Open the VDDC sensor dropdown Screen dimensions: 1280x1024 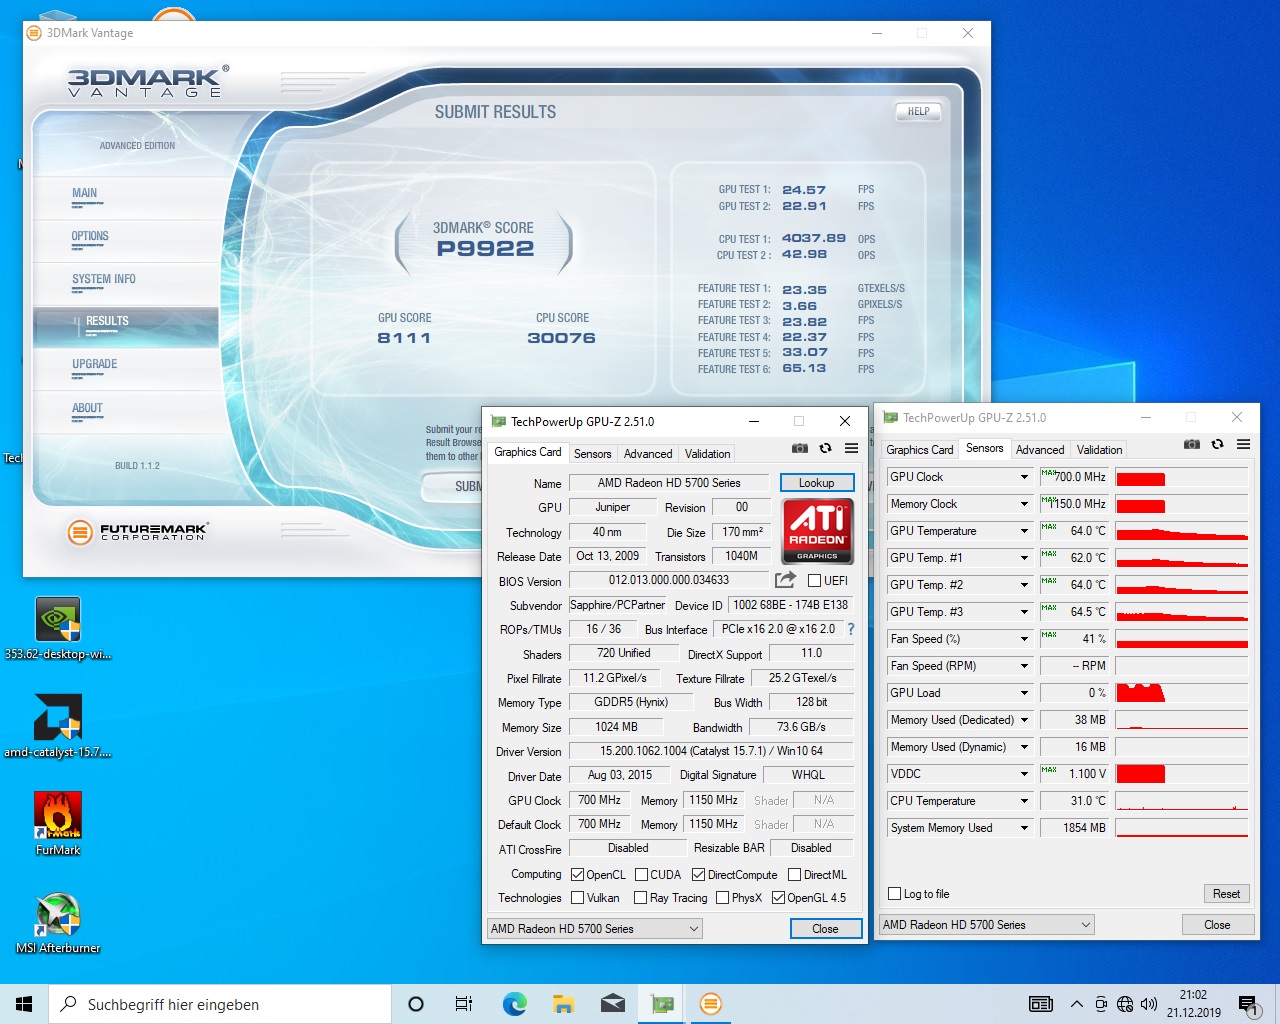[x=1024, y=774]
